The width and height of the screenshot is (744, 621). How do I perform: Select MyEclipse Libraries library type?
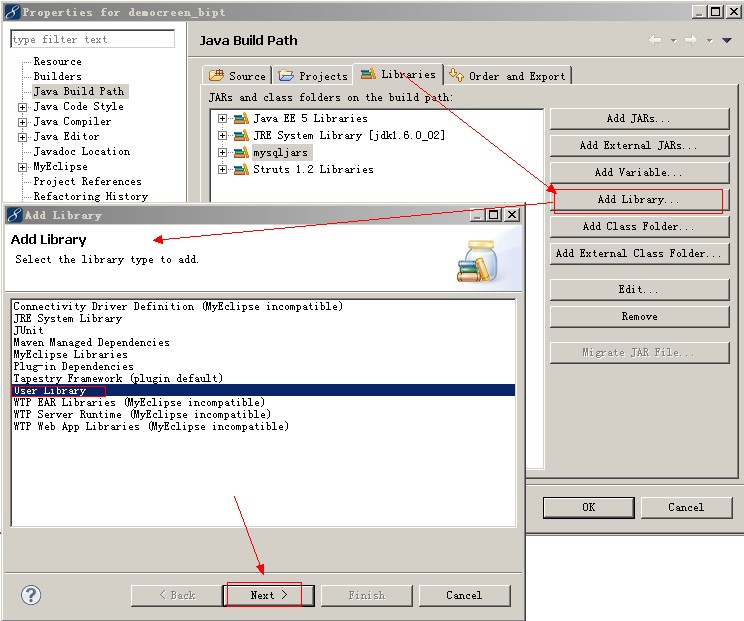tap(263, 354)
